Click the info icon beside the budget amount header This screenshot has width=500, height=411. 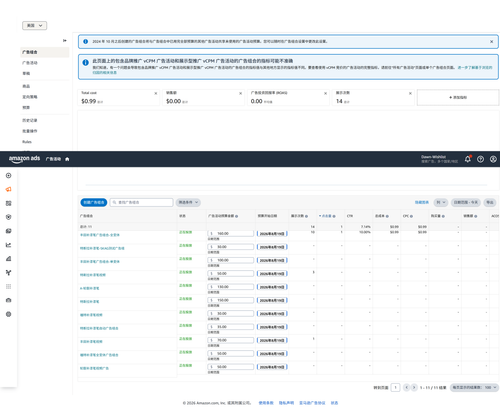point(237,216)
